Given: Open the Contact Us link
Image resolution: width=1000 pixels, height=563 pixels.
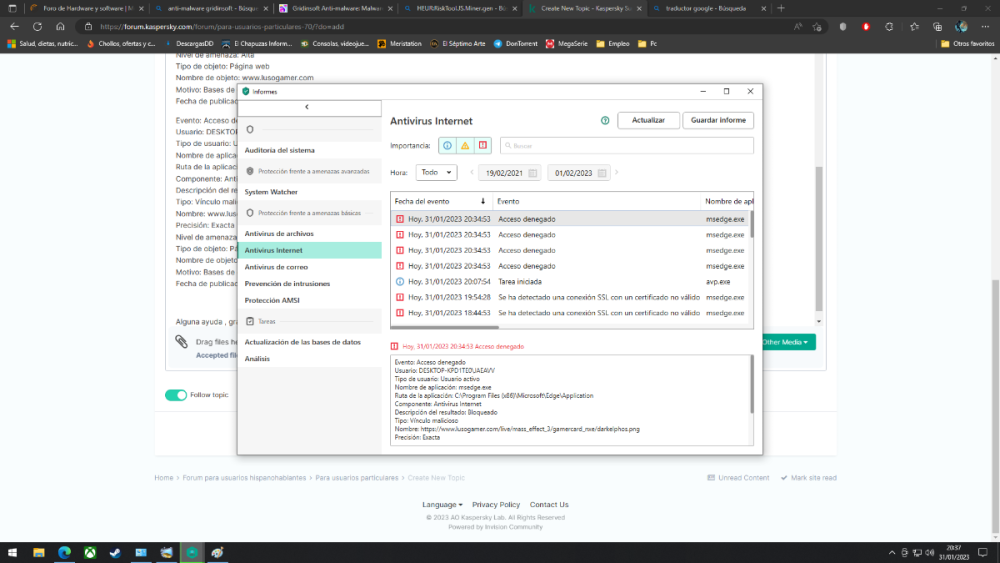Looking at the screenshot, I should [x=548, y=504].
